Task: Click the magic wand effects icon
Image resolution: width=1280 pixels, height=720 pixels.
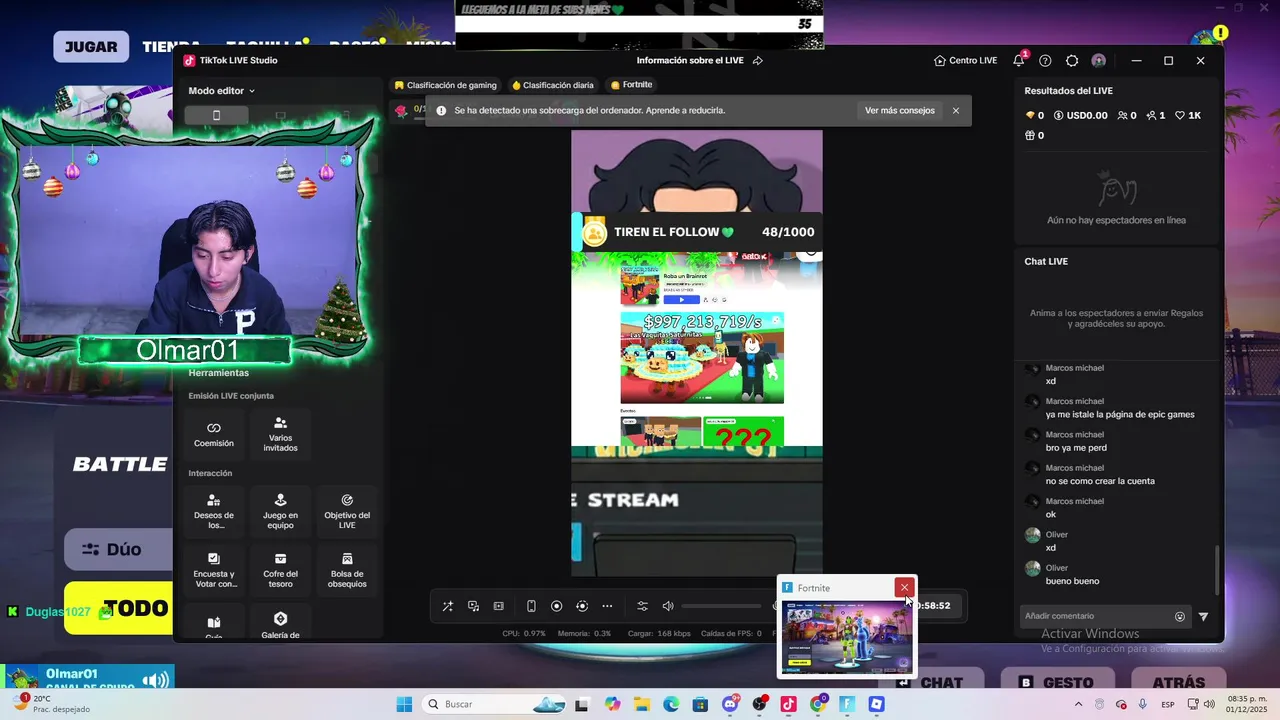Action: [448, 606]
